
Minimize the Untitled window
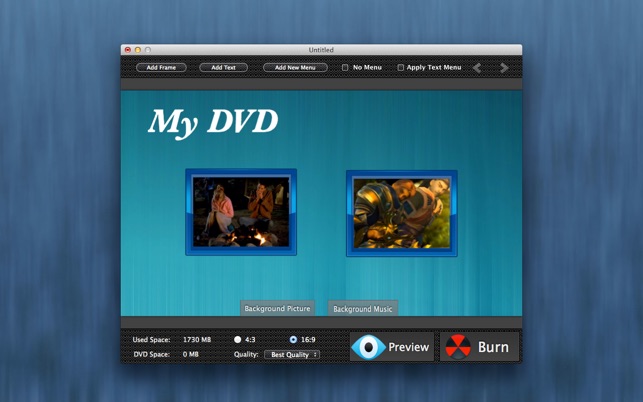coord(138,50)
